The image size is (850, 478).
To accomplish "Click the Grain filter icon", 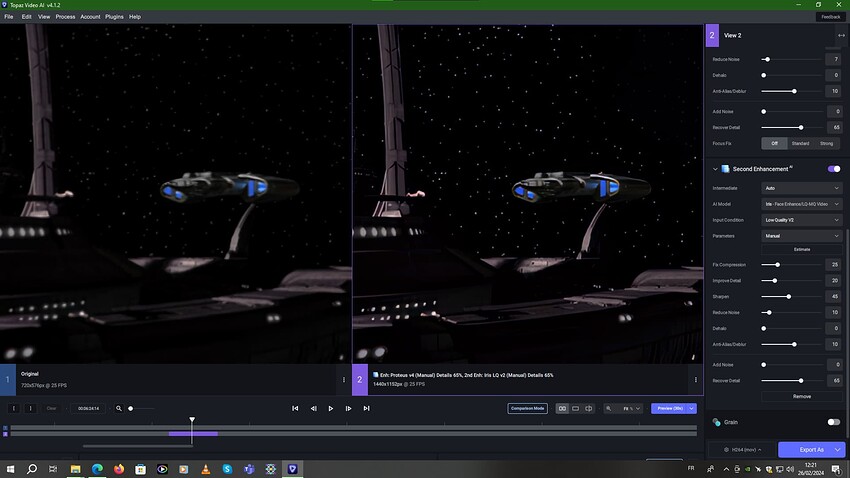I will (x=717, y=422).
